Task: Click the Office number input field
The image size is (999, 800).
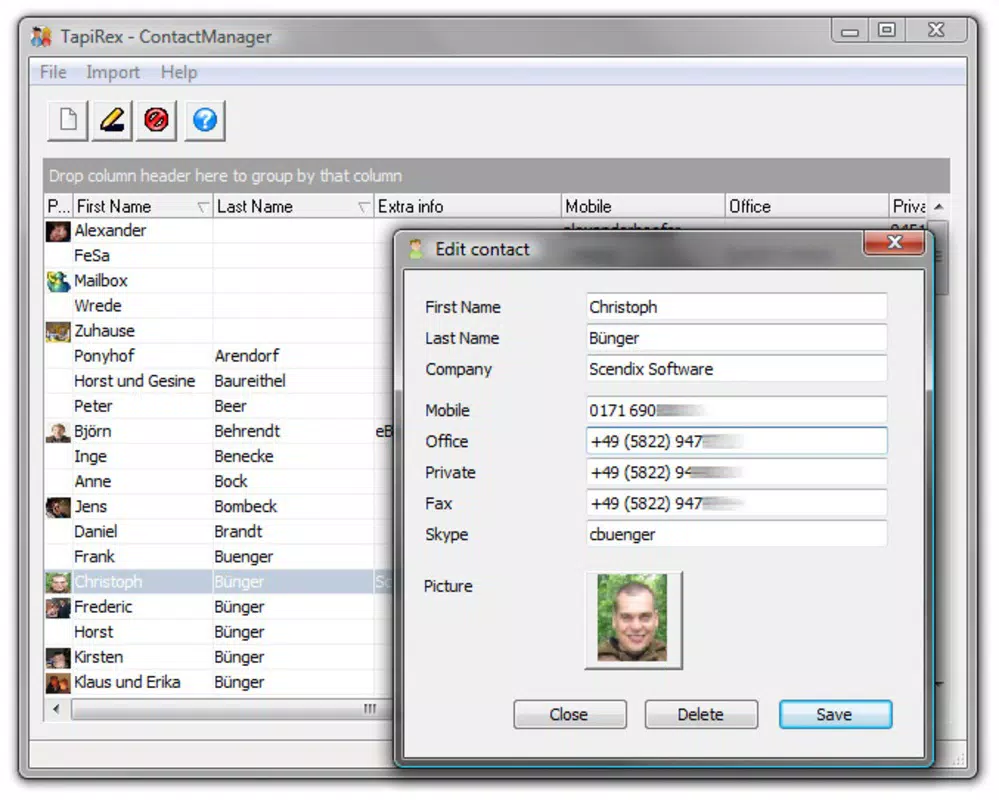Action: click(736, 441)
